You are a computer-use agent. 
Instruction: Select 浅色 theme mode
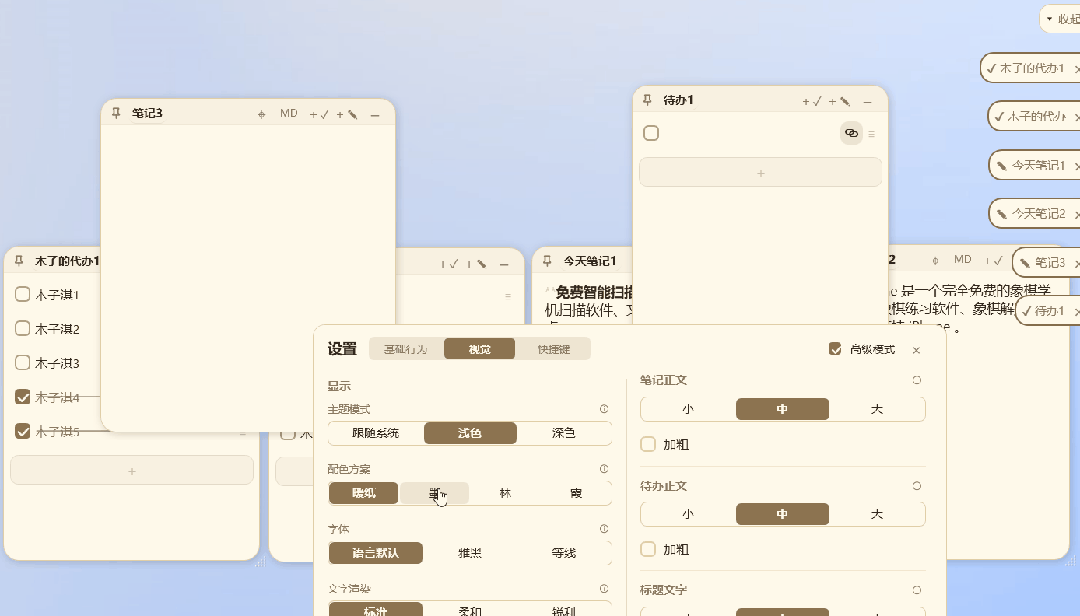[x=470, y=433]
